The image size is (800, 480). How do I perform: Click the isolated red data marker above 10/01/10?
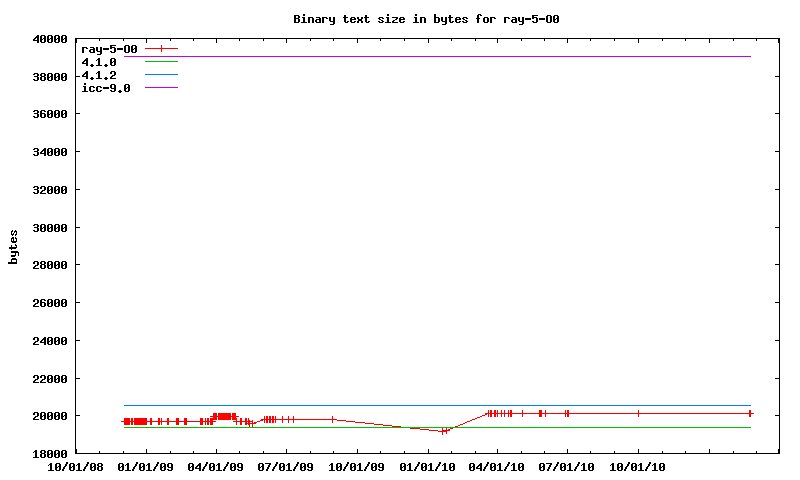pyautogui.click(x=638, y=413)
